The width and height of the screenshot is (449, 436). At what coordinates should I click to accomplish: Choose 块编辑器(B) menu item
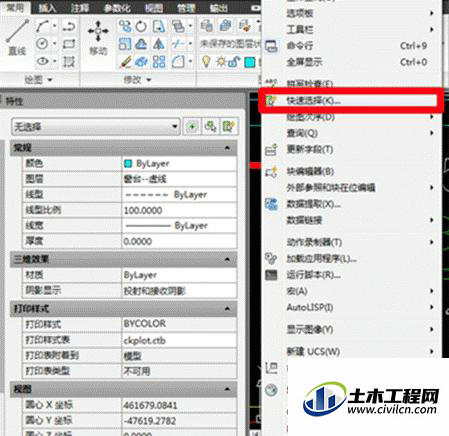pos(352,171)
